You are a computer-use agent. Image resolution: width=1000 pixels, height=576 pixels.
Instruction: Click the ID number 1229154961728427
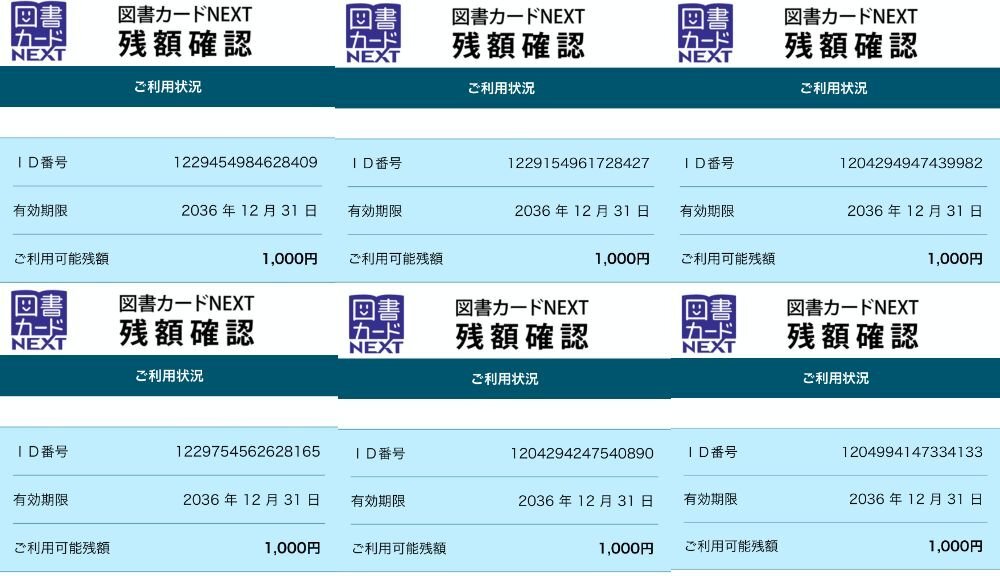pos(578,163)
